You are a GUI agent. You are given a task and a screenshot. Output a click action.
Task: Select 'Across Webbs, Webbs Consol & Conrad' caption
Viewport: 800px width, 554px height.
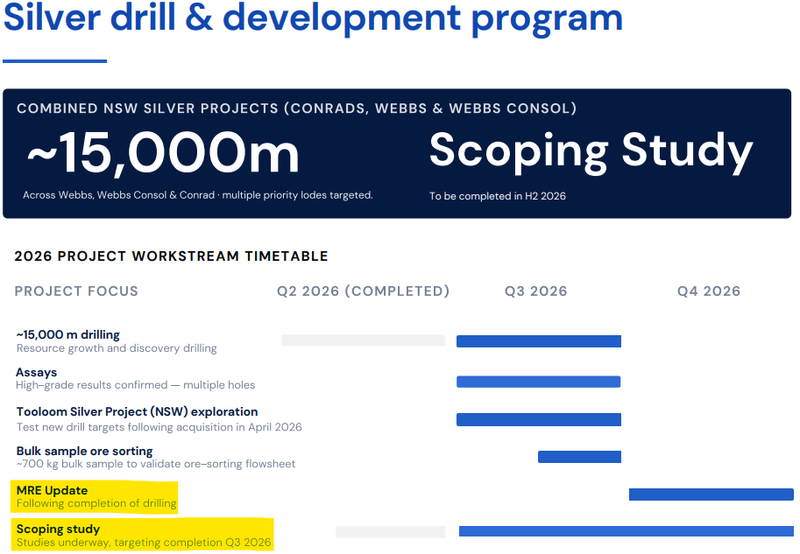[x=197, y=195]
